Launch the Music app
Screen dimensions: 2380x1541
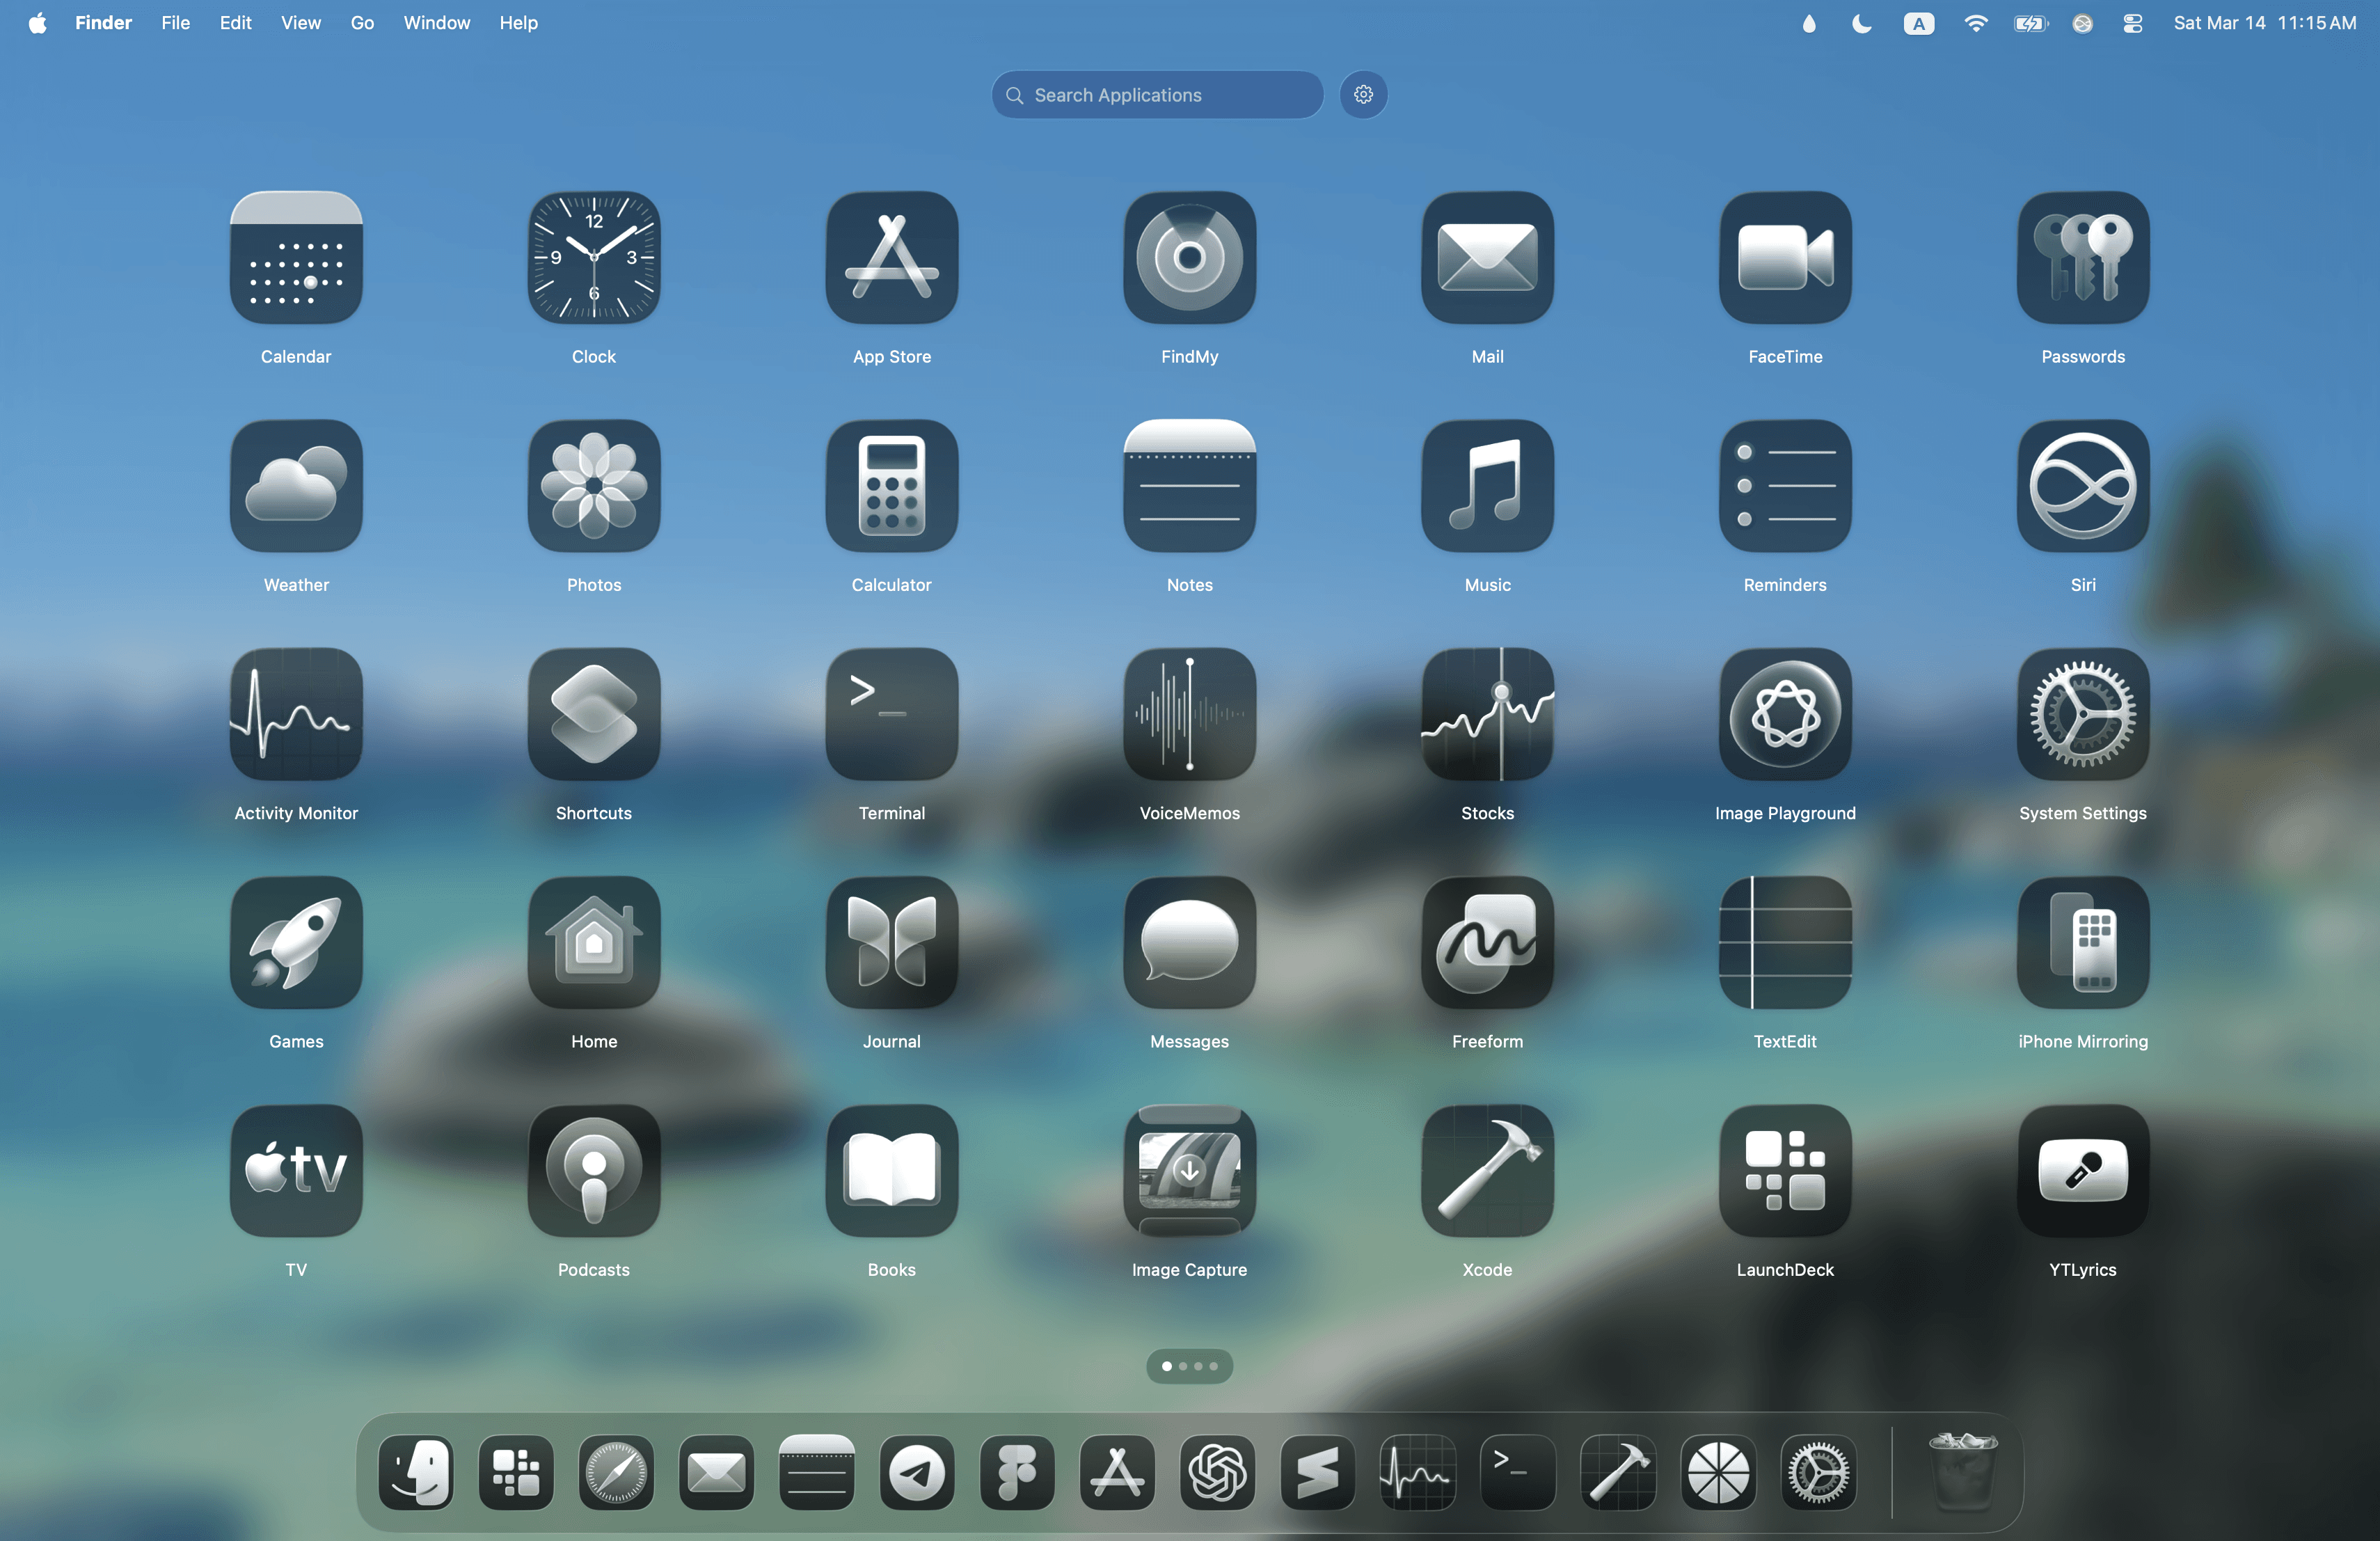(x=1488, y=486)
